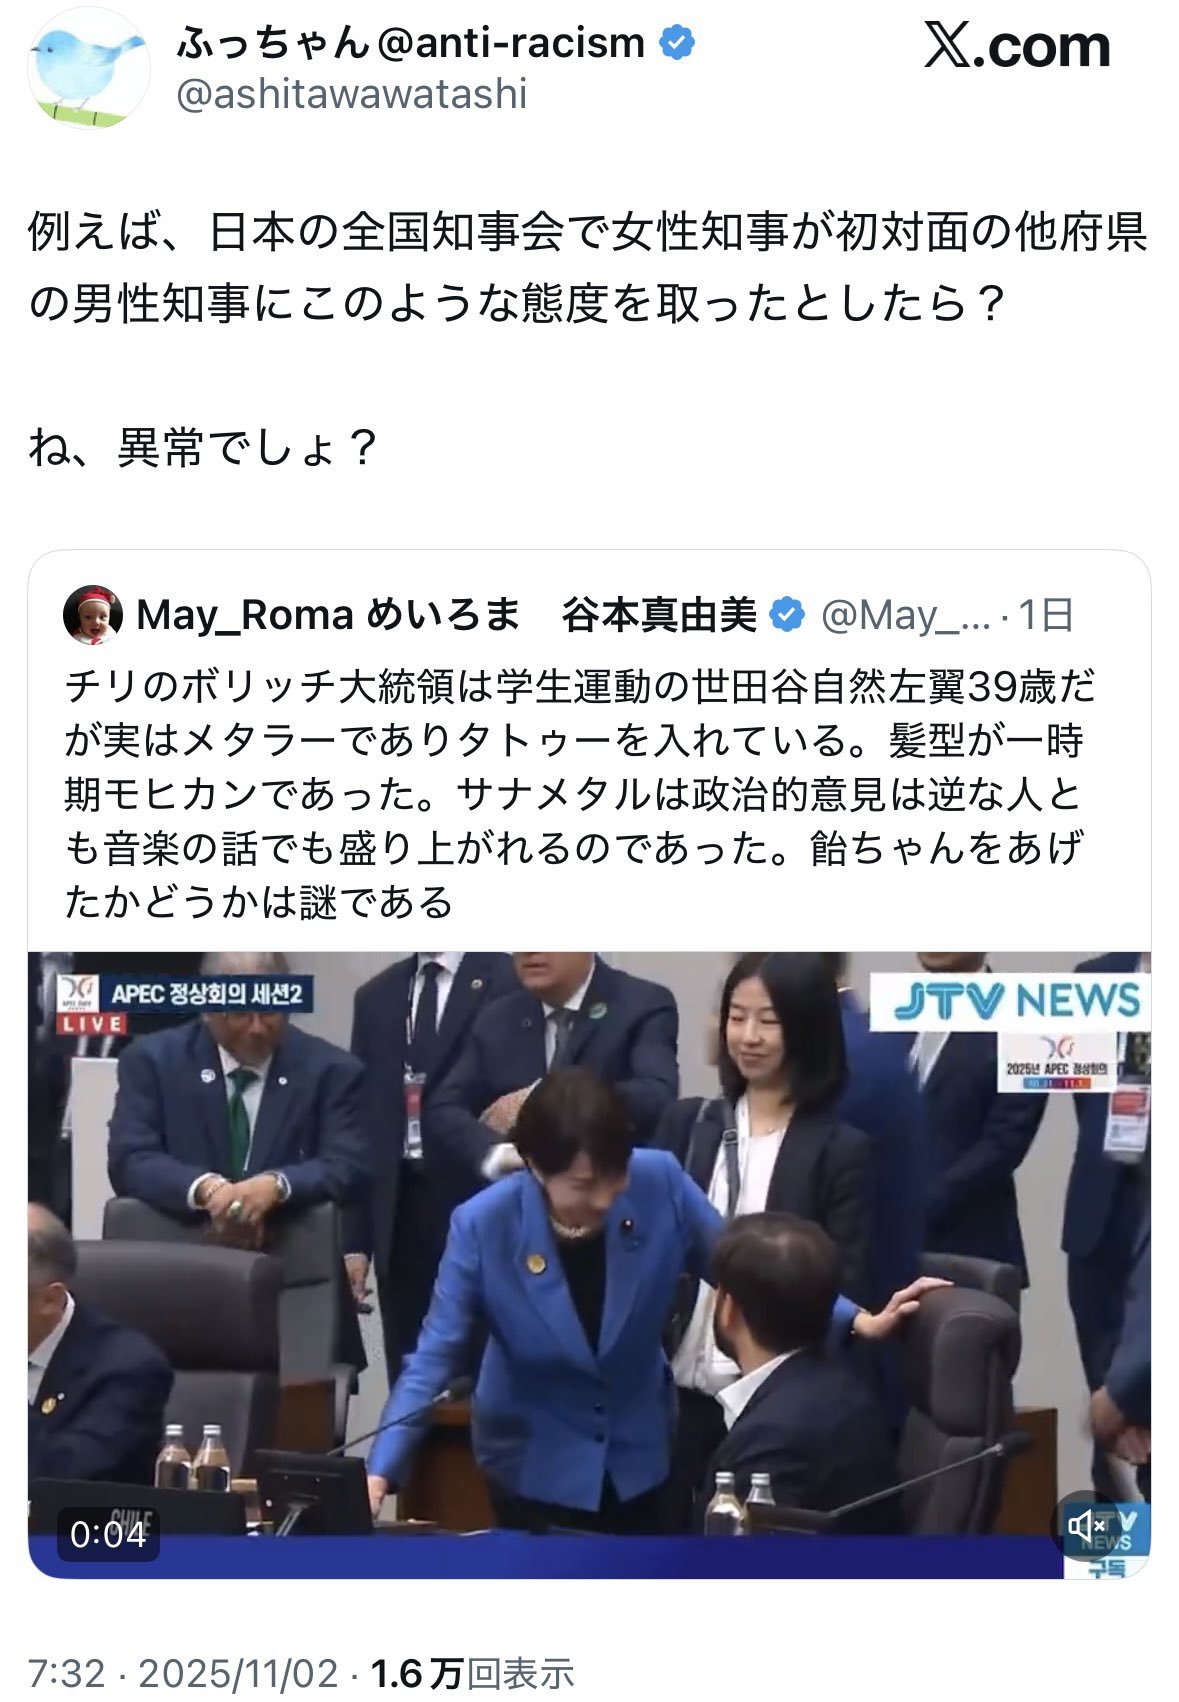Click the red LIVE badge in the video
Screen dimensions: 1179x1702
point(92,1024)
